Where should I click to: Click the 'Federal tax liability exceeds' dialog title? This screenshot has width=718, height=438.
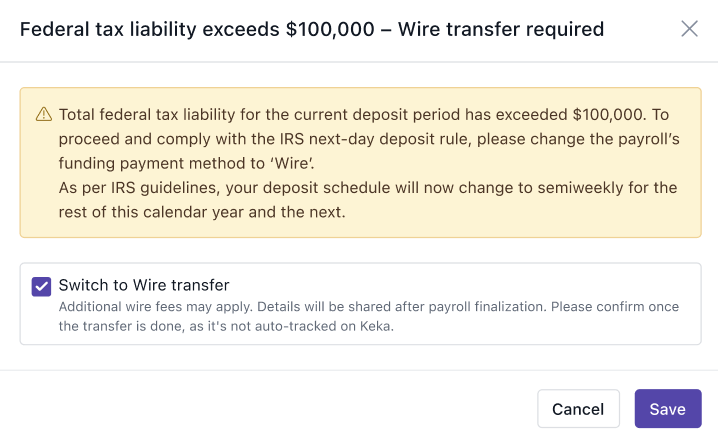[x=148, y=30]
